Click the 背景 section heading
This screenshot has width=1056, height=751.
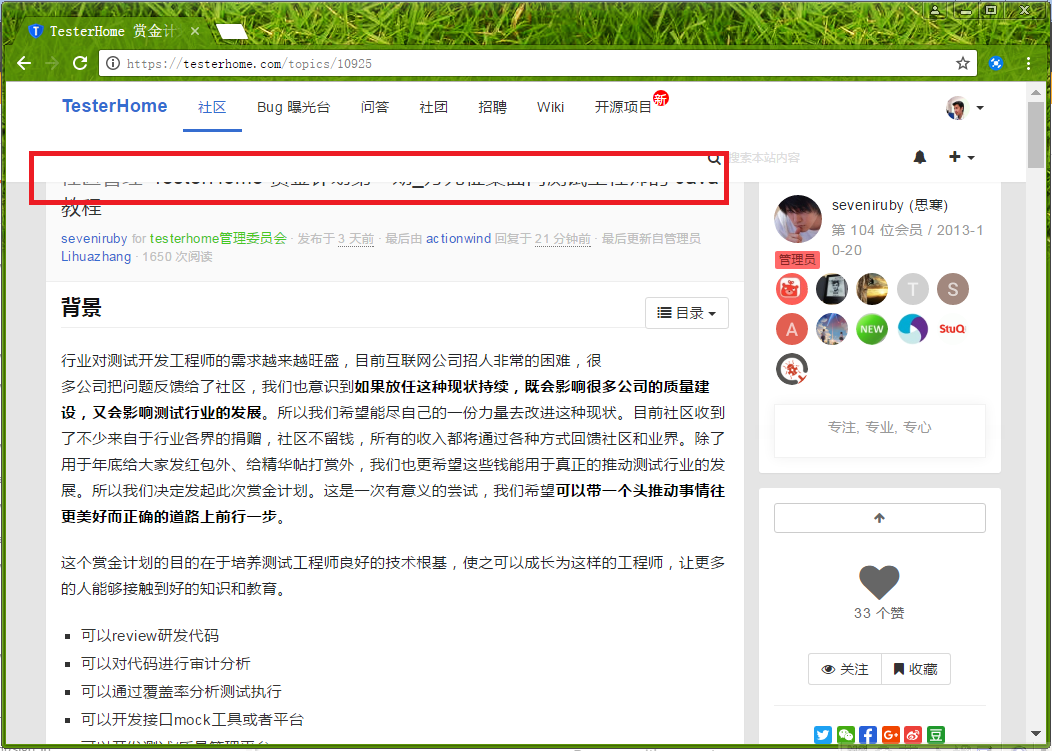(81, 308)
